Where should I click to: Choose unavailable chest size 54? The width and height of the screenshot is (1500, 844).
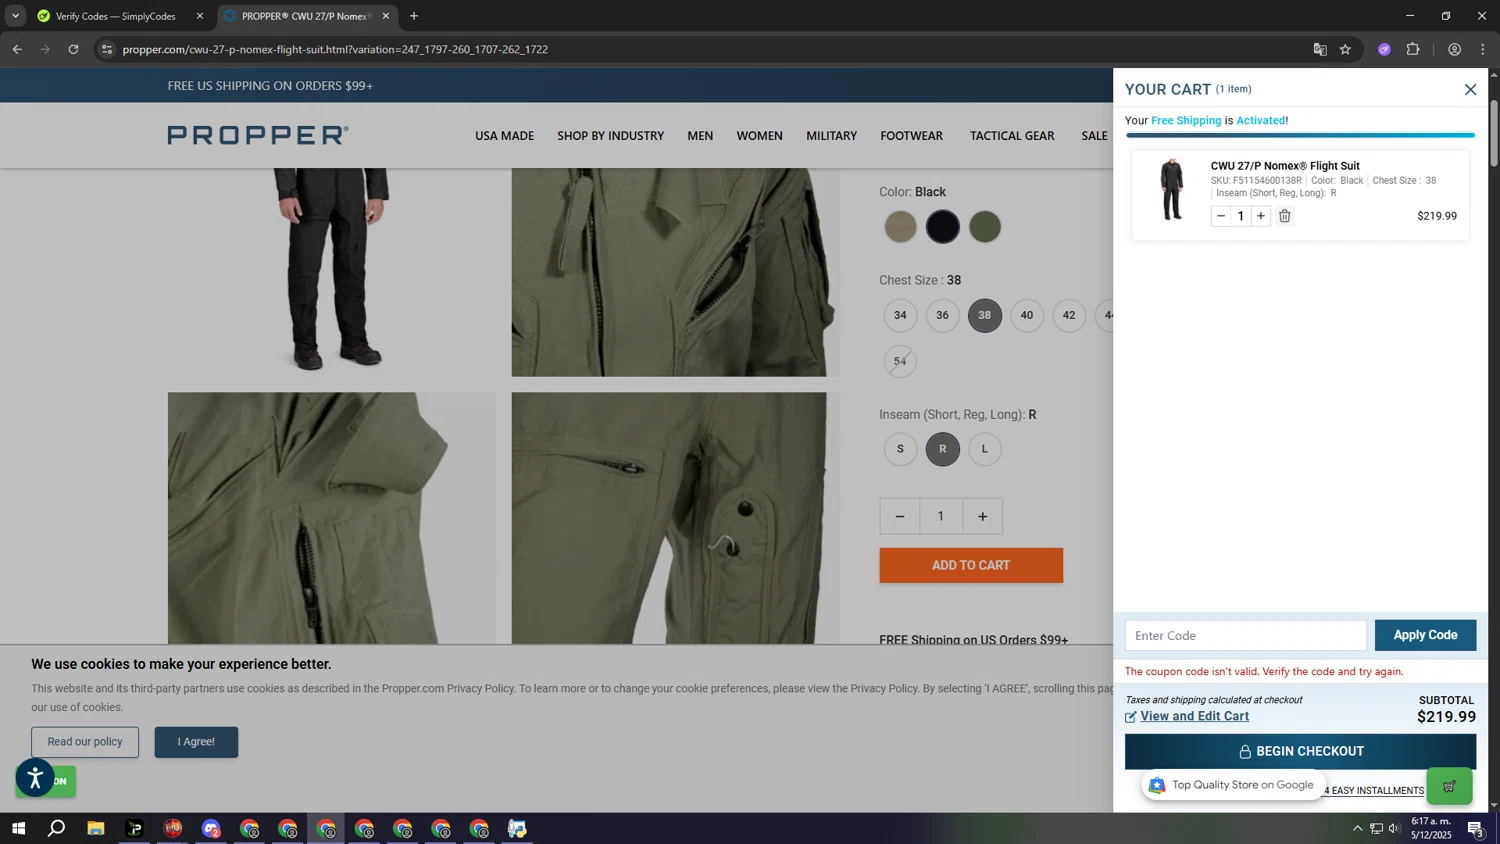(x=900, y=361)
